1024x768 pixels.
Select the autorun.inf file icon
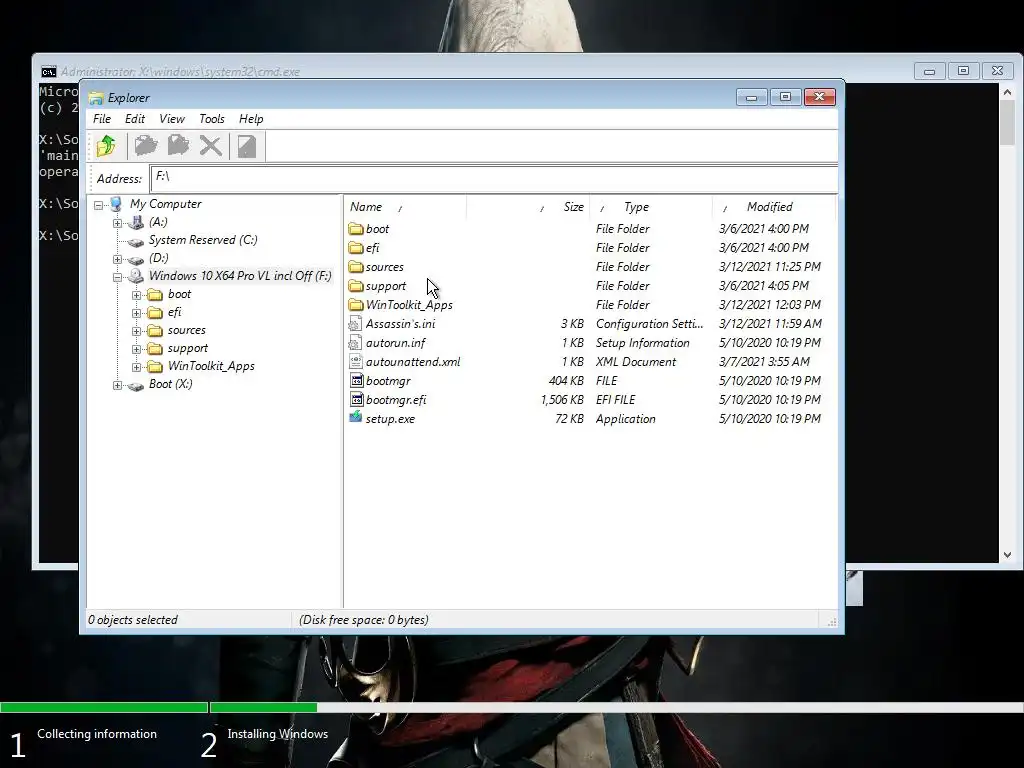click(355, 342)
